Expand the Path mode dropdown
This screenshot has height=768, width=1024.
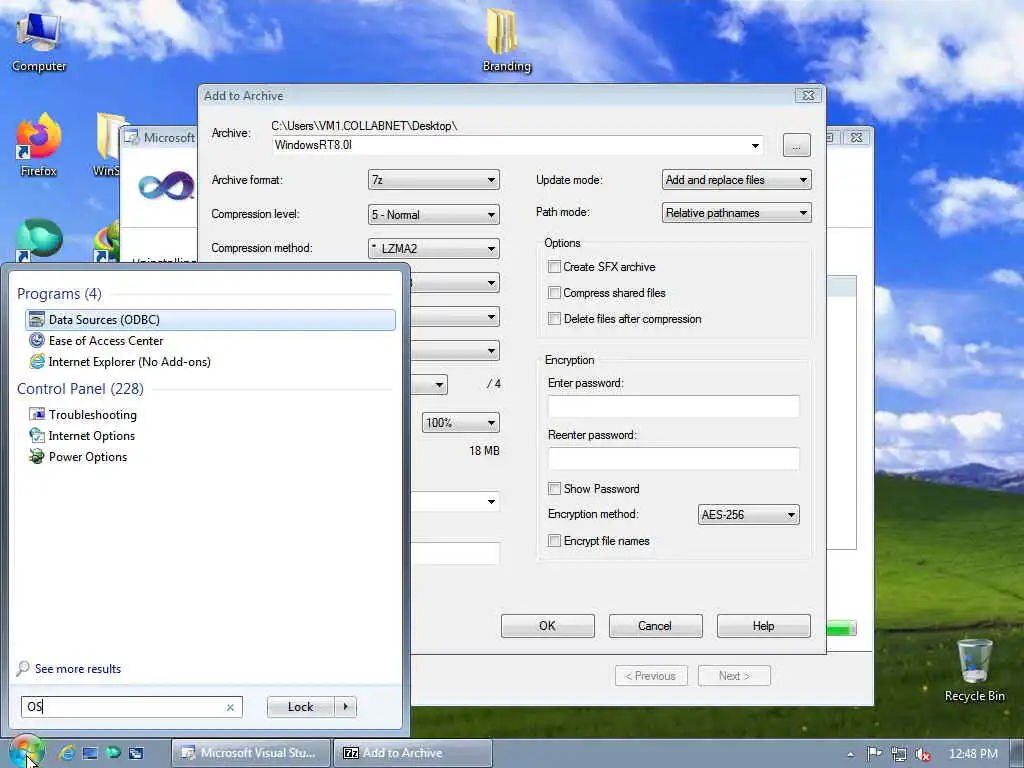pyautogui.click(x=737, y=213)
